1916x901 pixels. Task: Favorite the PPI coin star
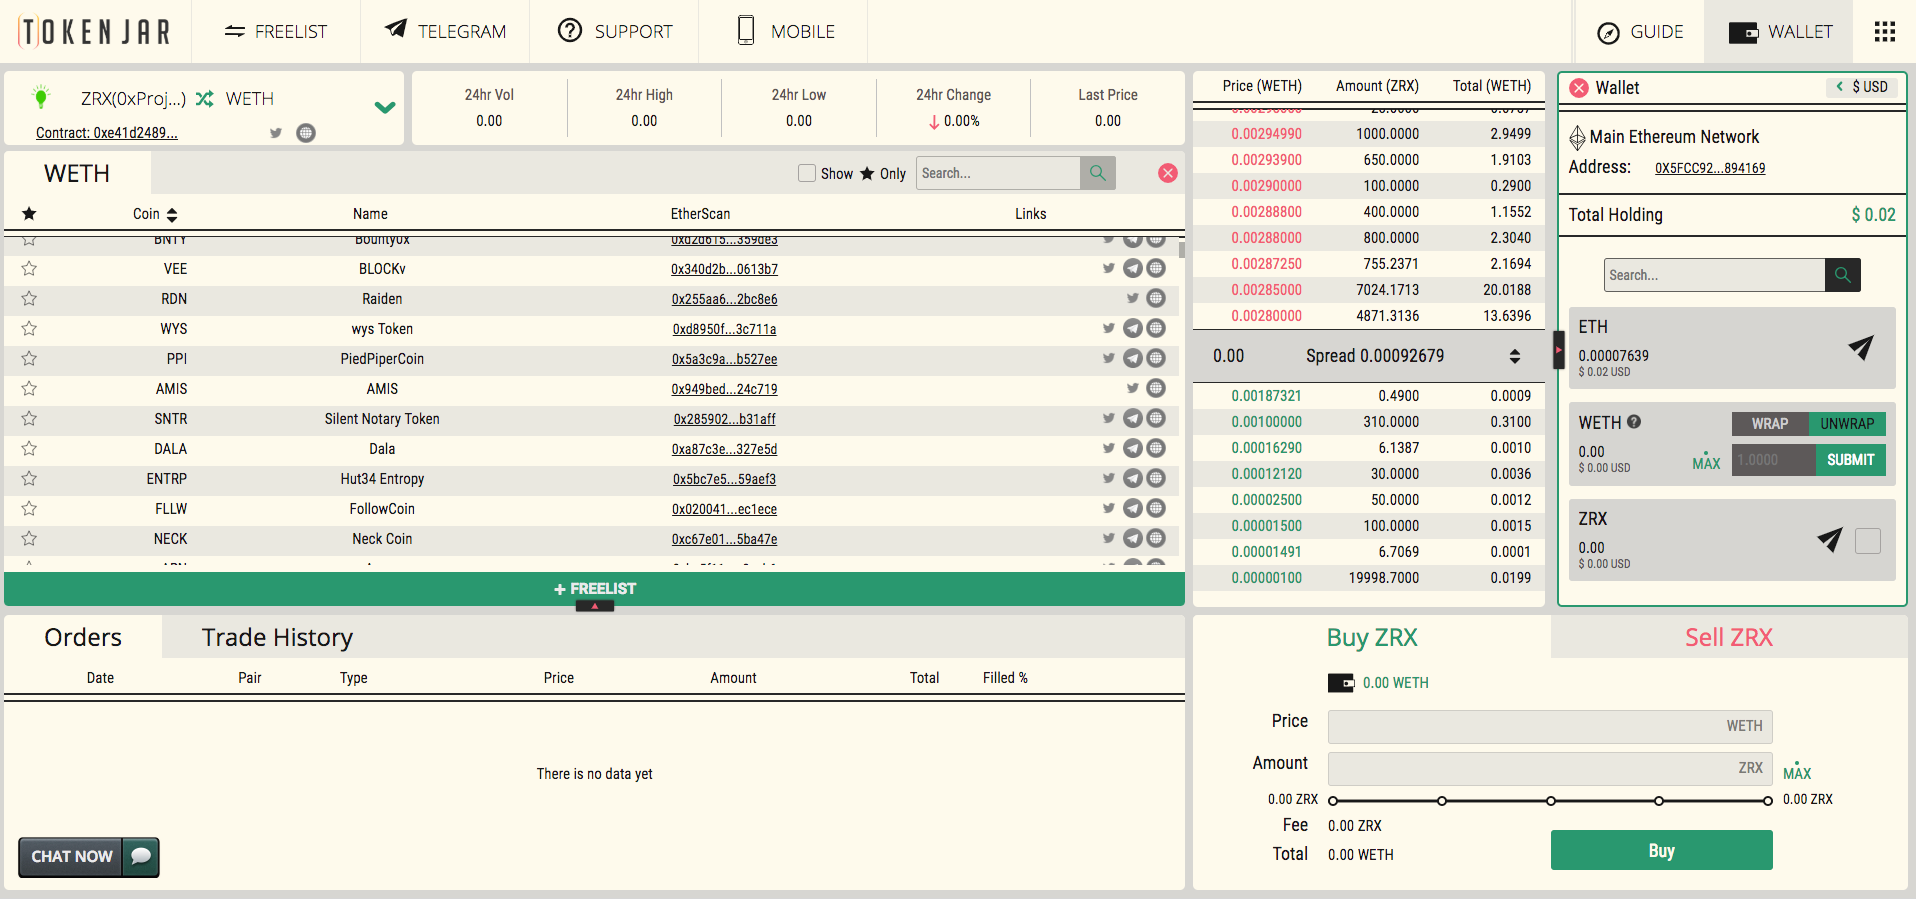[29, 358]
